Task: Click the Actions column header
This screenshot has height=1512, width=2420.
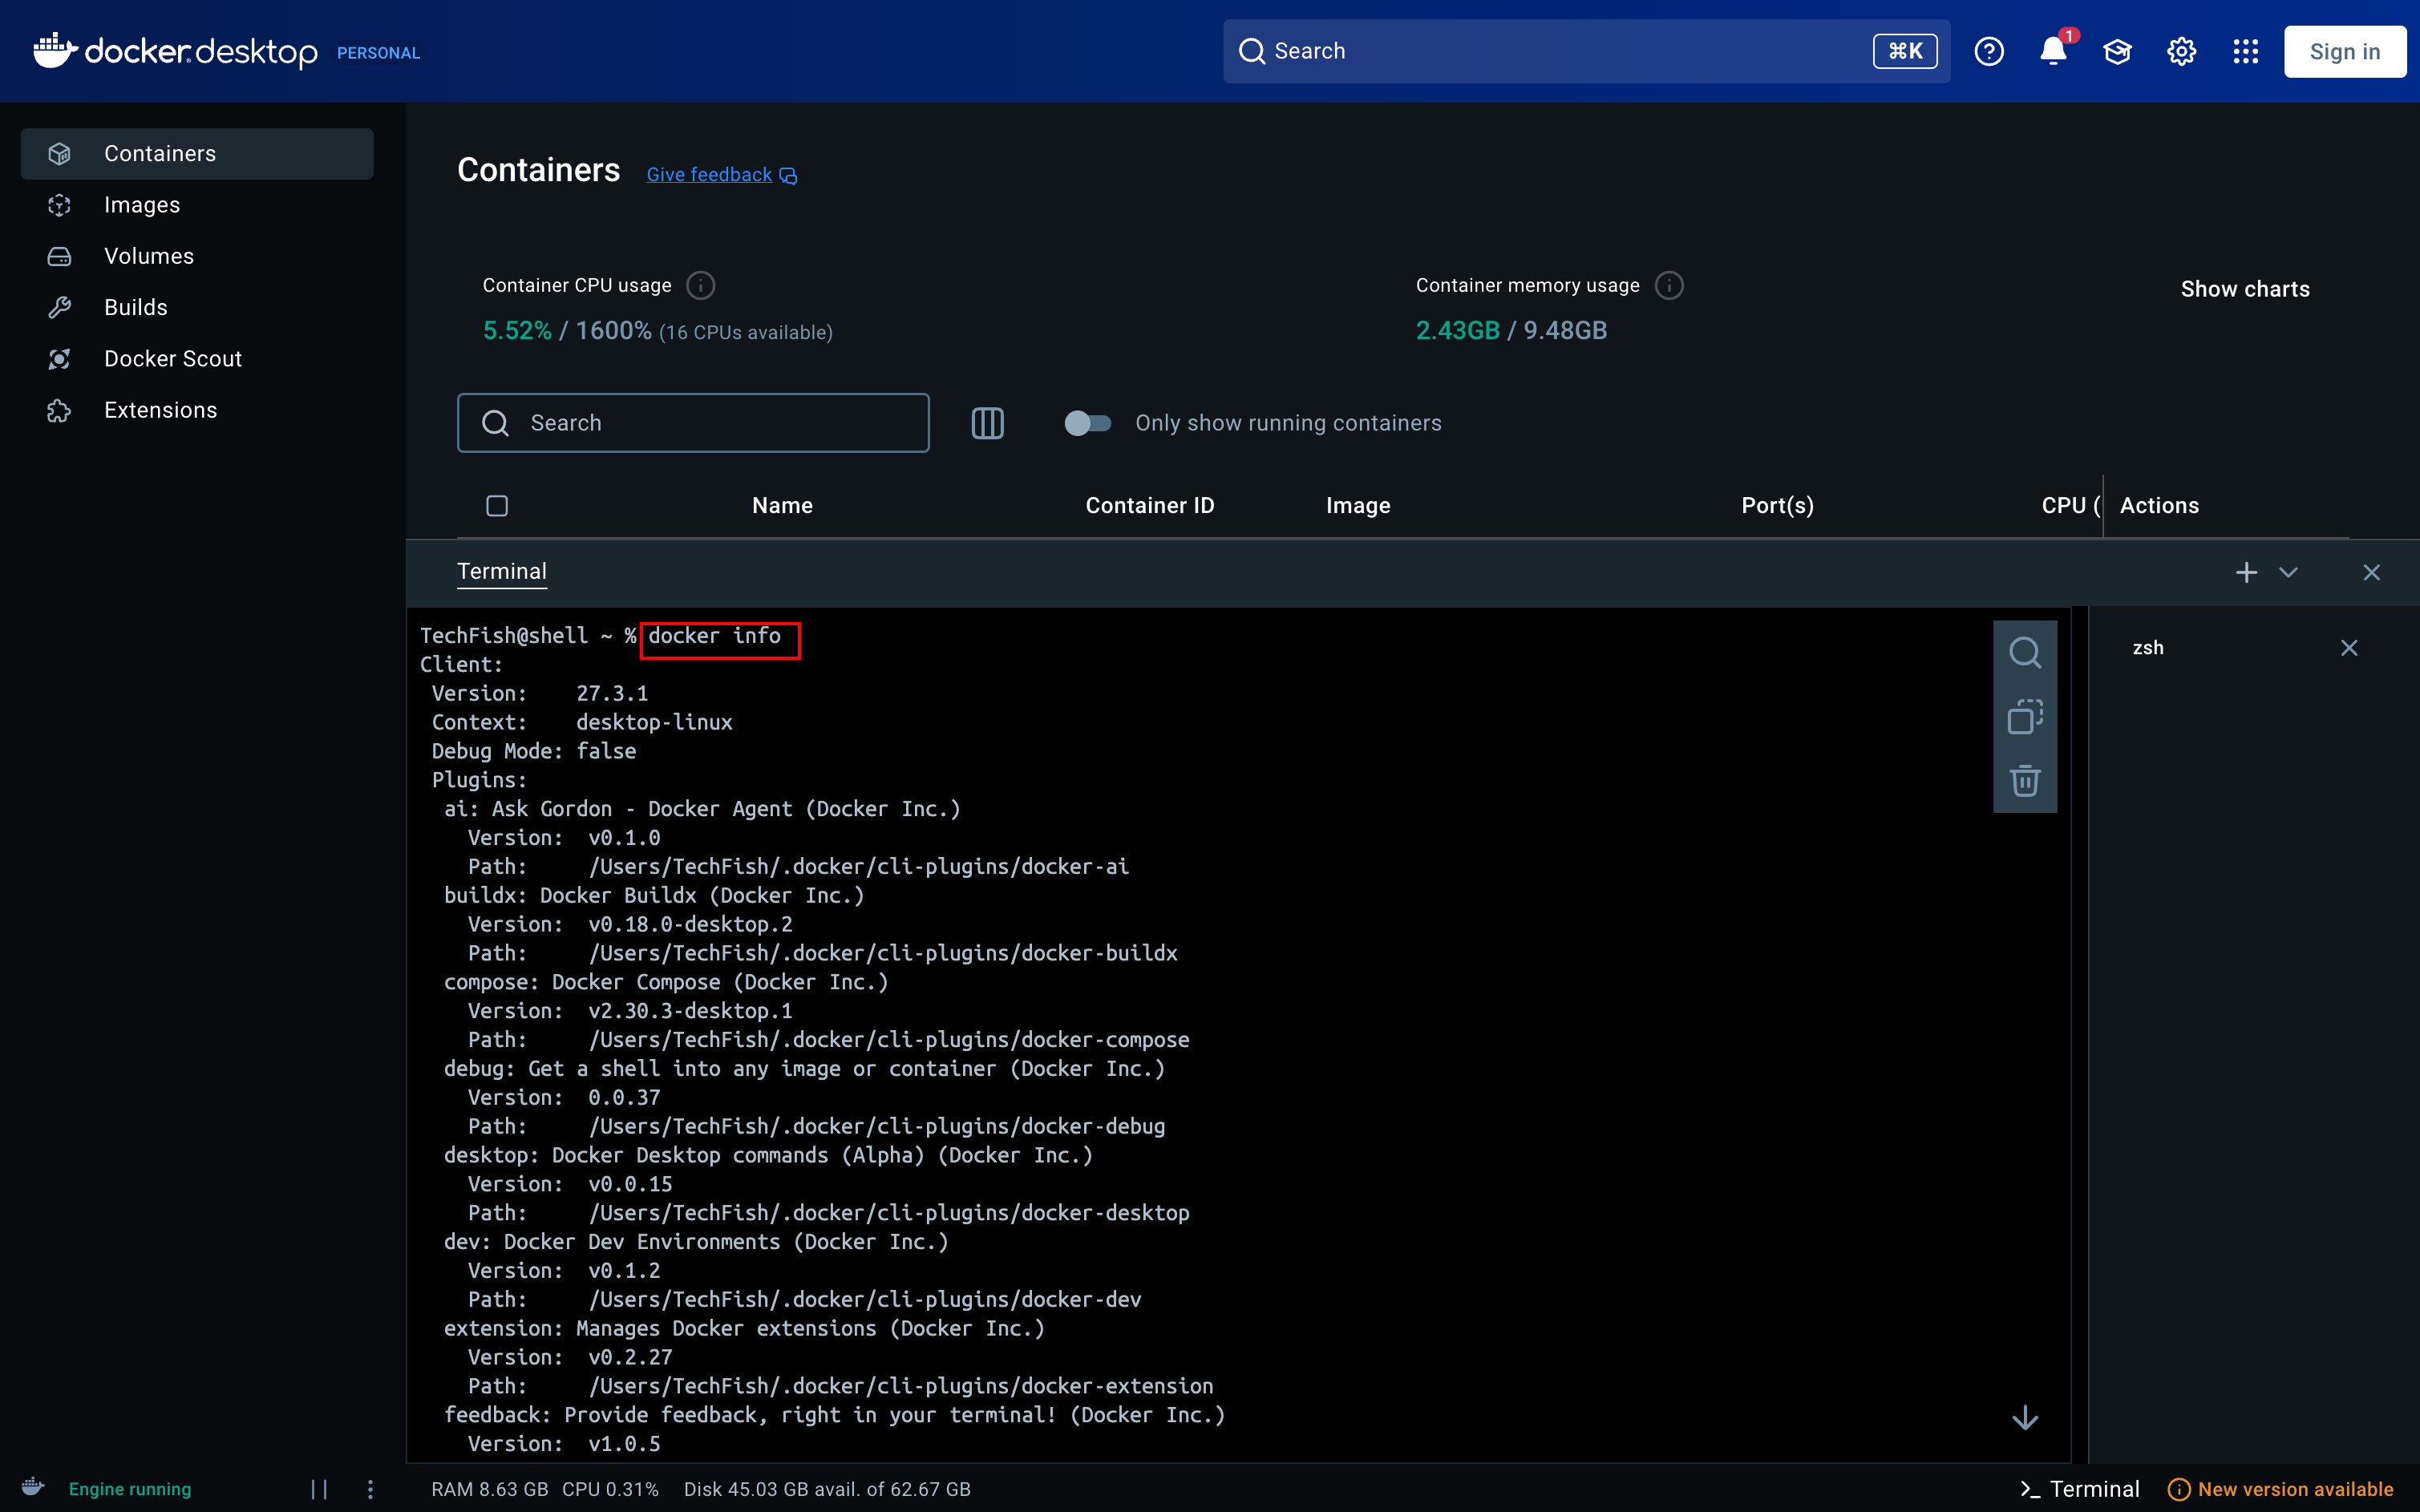Action: [2159, 506]
